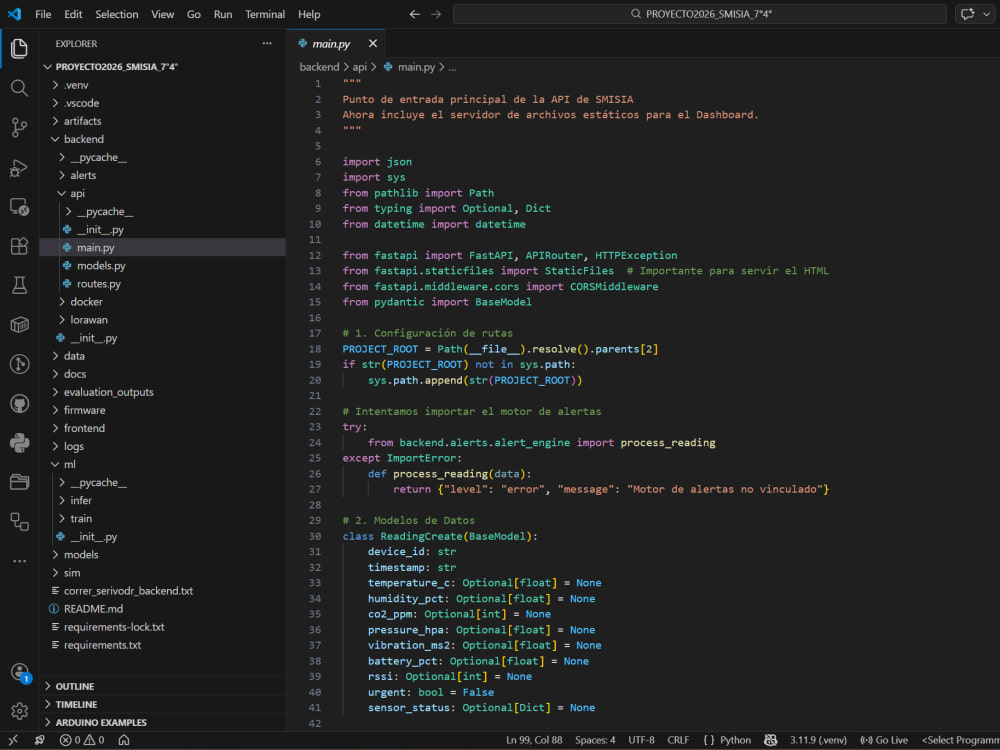Open the File menu
The width and height of the screenshot is (1000, 750).
(x=43, y=14)
